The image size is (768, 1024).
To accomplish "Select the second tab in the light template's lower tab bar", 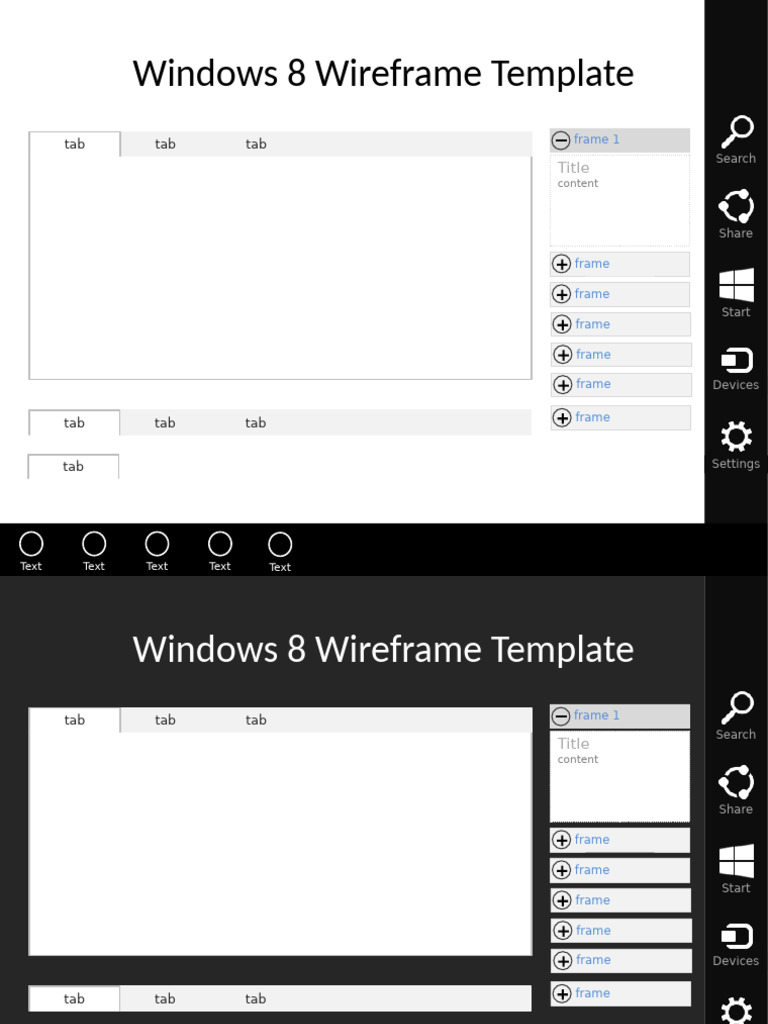I will click(x=165, y=423).
